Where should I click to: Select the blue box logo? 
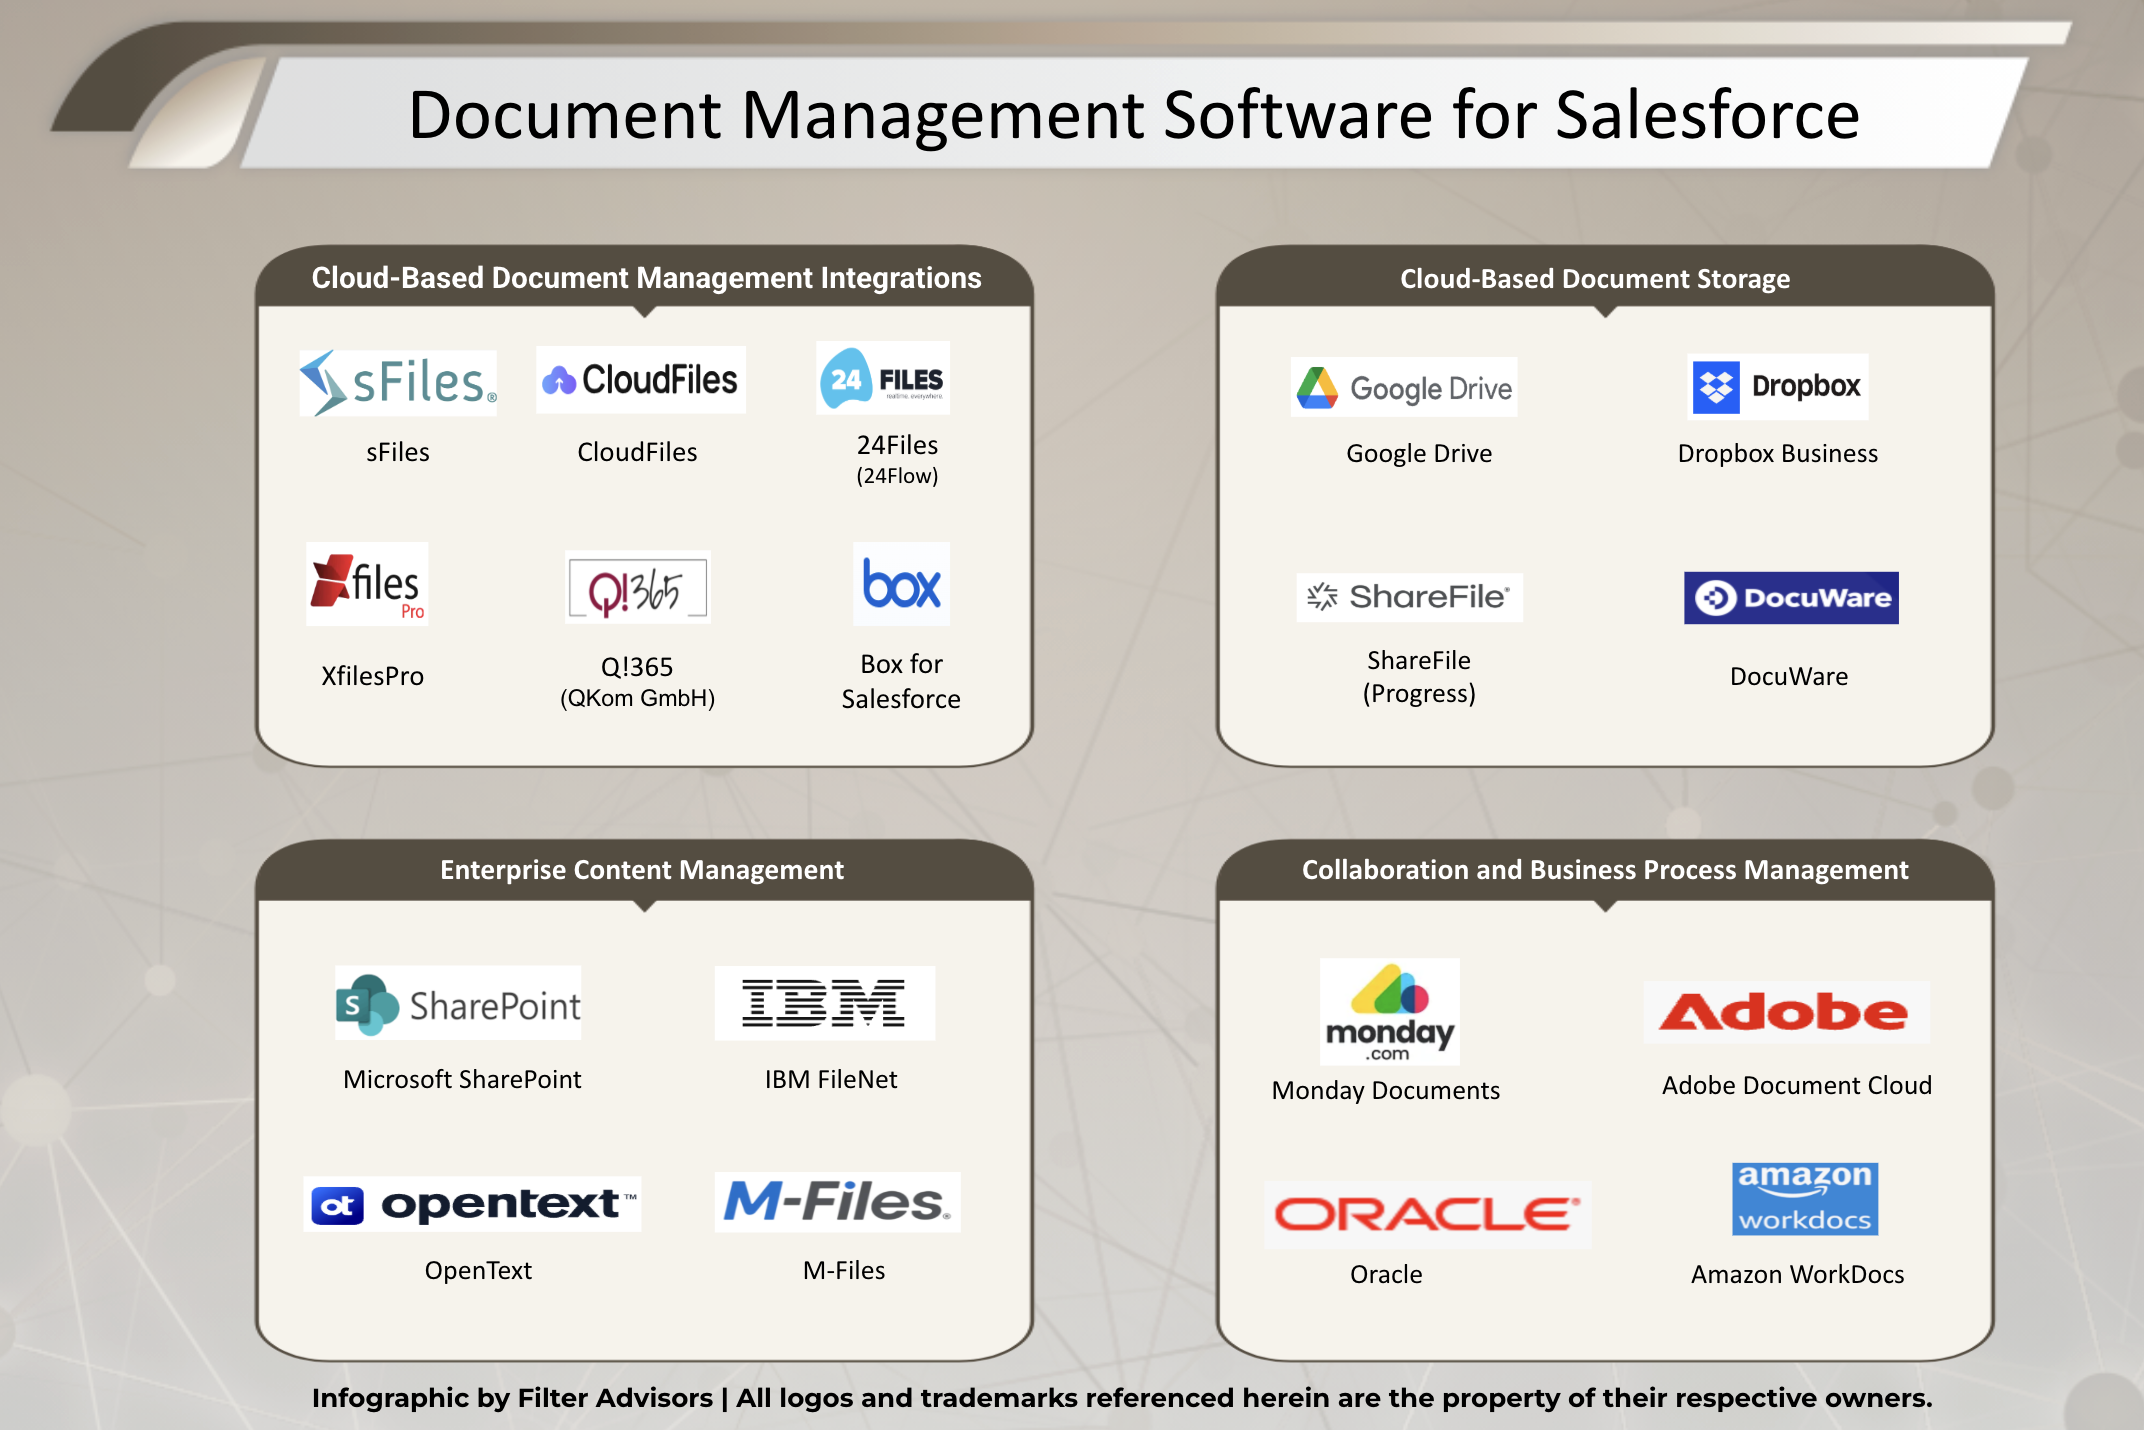901,584
